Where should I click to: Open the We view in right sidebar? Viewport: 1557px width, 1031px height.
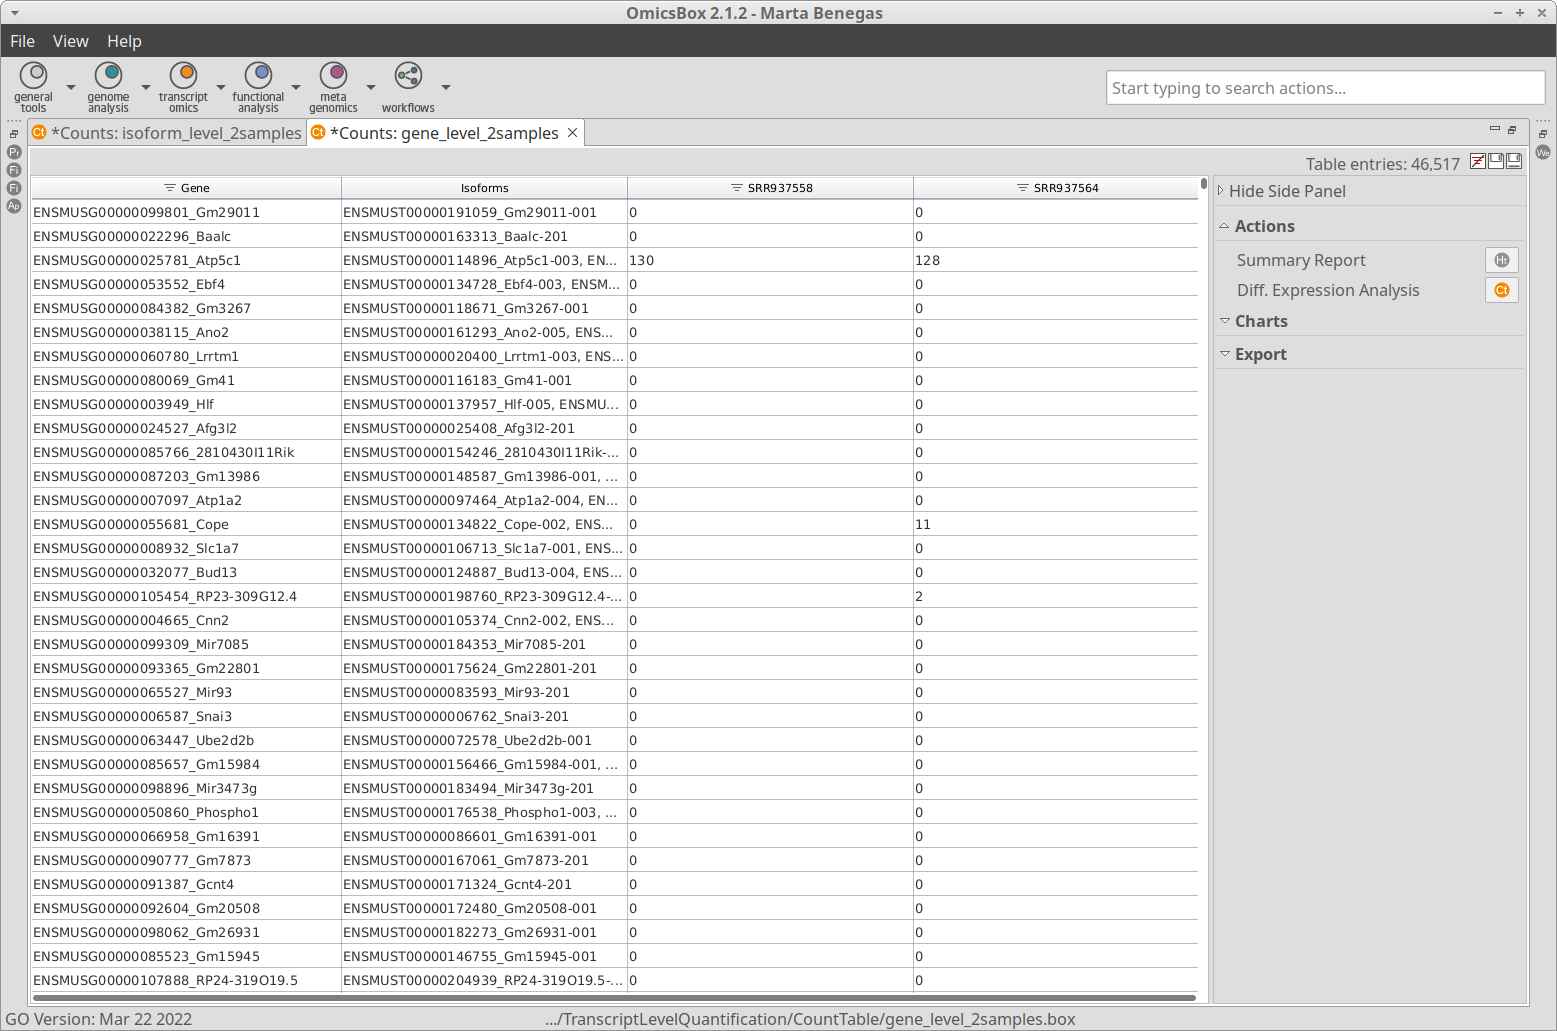tap(1543, 152)
